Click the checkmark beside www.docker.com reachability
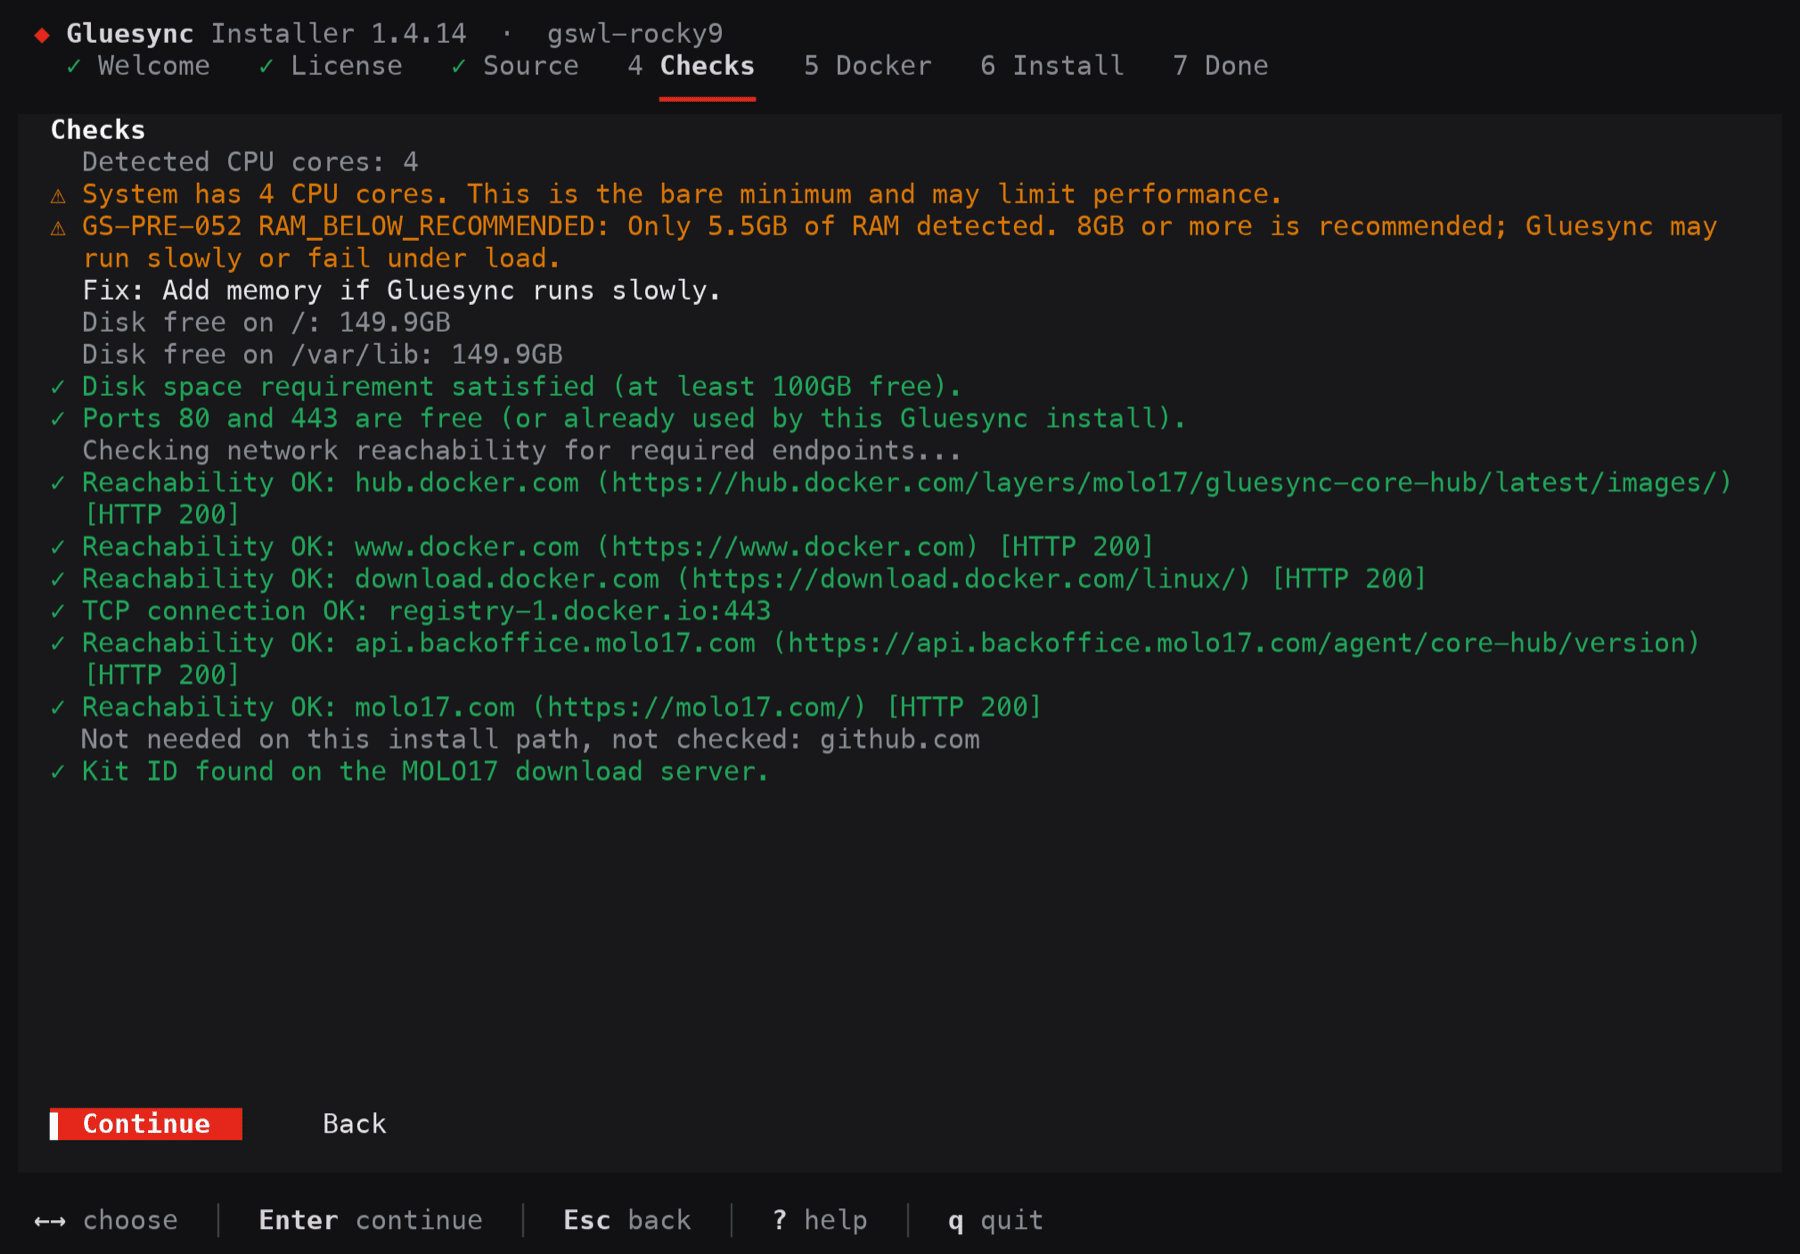1800x1254 pixels. point(58,547)
